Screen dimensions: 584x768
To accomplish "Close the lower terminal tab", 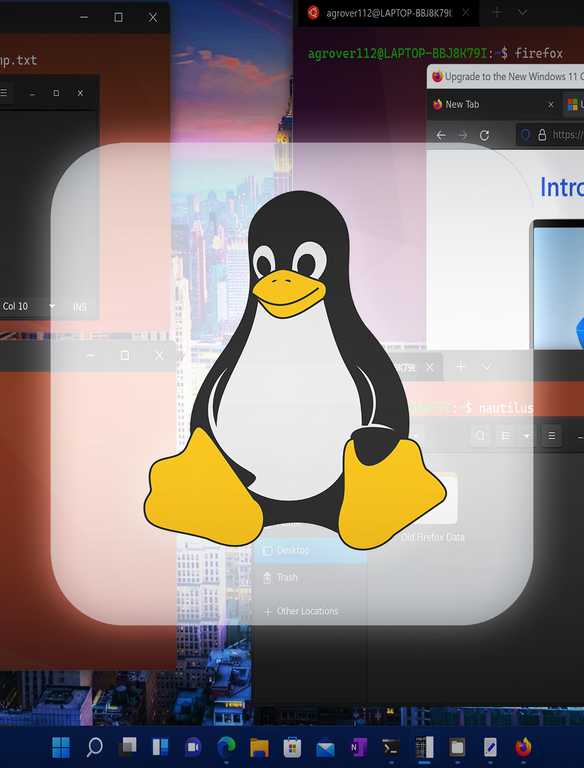I will (430, 367).
